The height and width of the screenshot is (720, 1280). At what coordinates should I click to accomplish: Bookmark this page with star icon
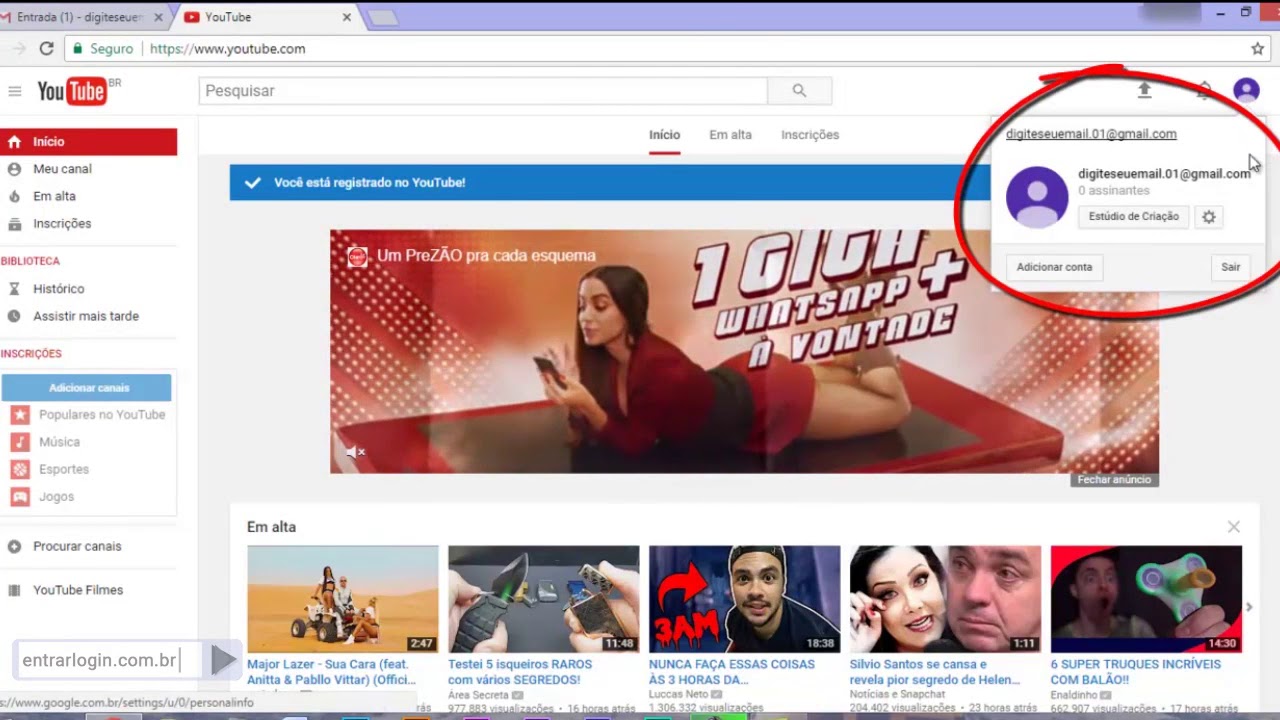(1258, 48)
